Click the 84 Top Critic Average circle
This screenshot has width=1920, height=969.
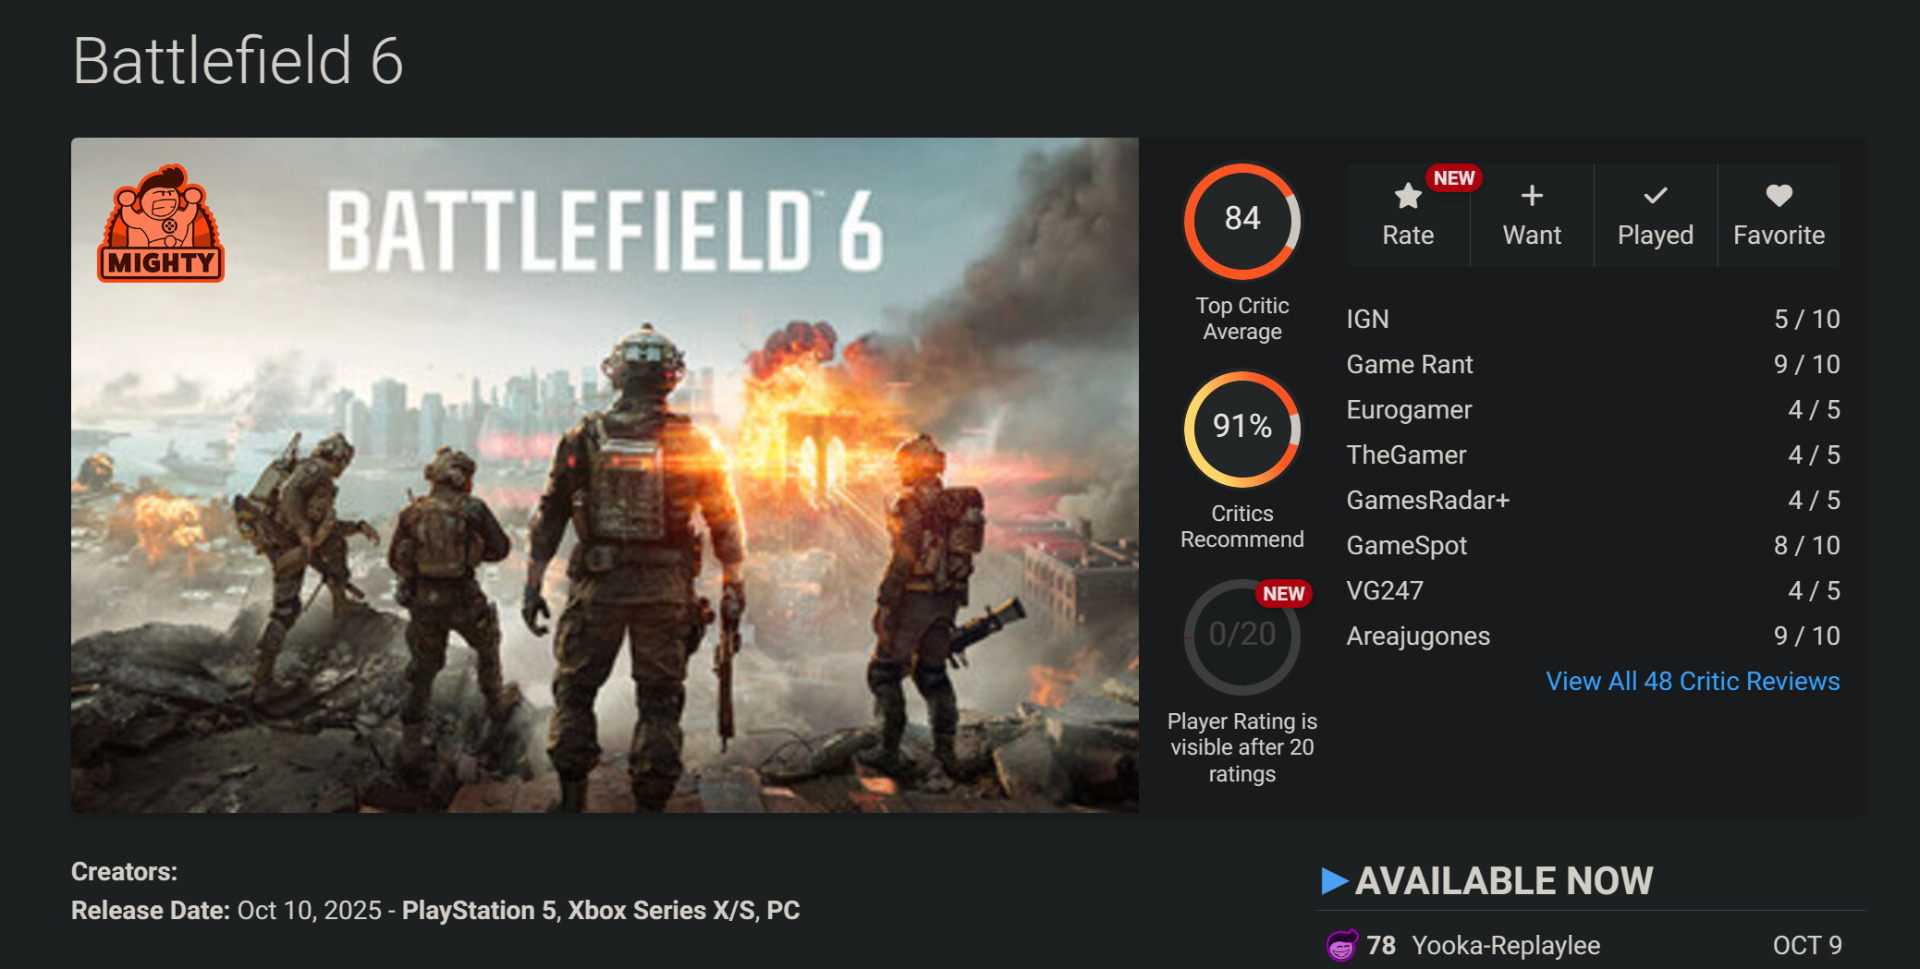(1242, 221)
